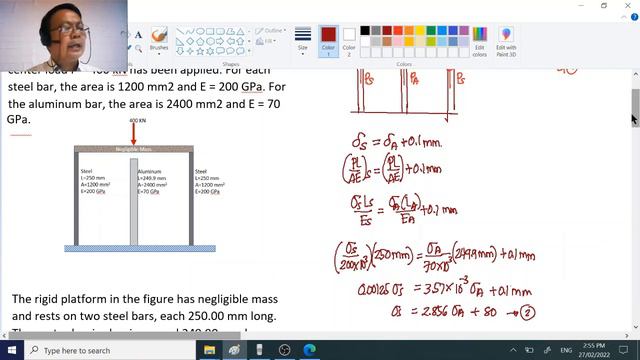Select the Magnifier tool
Viewport: 640px width, 360px height.
(139, 49)
